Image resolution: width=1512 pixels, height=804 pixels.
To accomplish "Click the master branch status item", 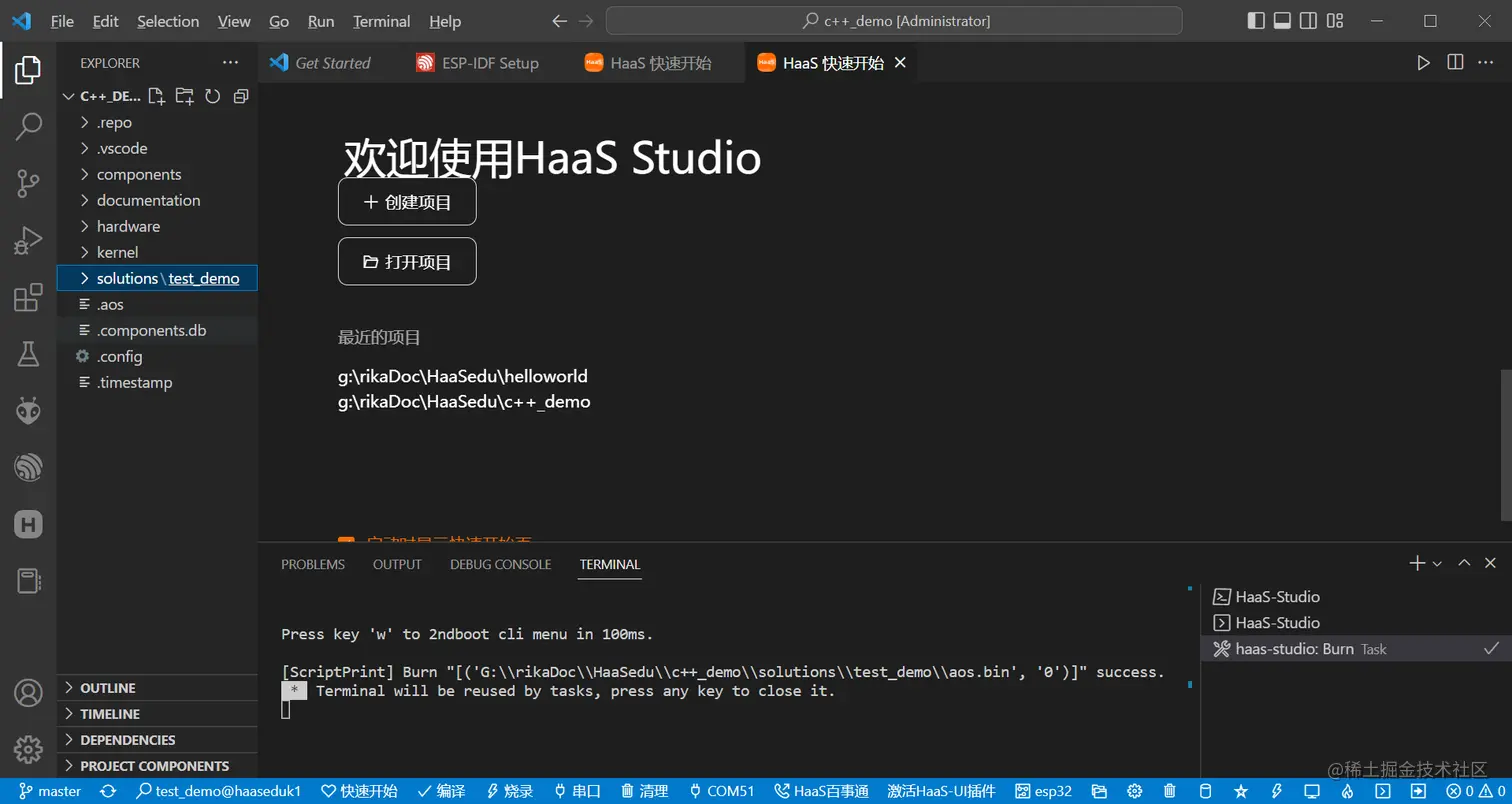I will 50,791.
